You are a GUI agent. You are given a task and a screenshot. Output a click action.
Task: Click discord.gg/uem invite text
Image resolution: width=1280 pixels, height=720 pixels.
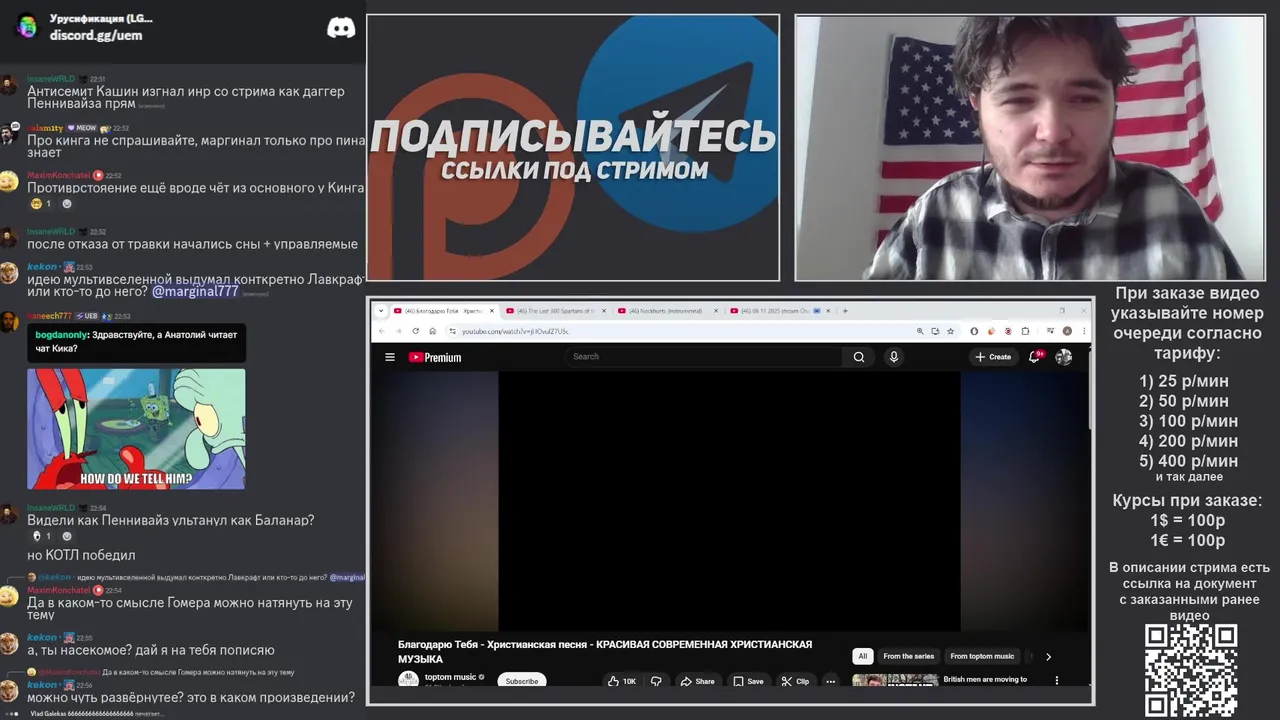96,35
